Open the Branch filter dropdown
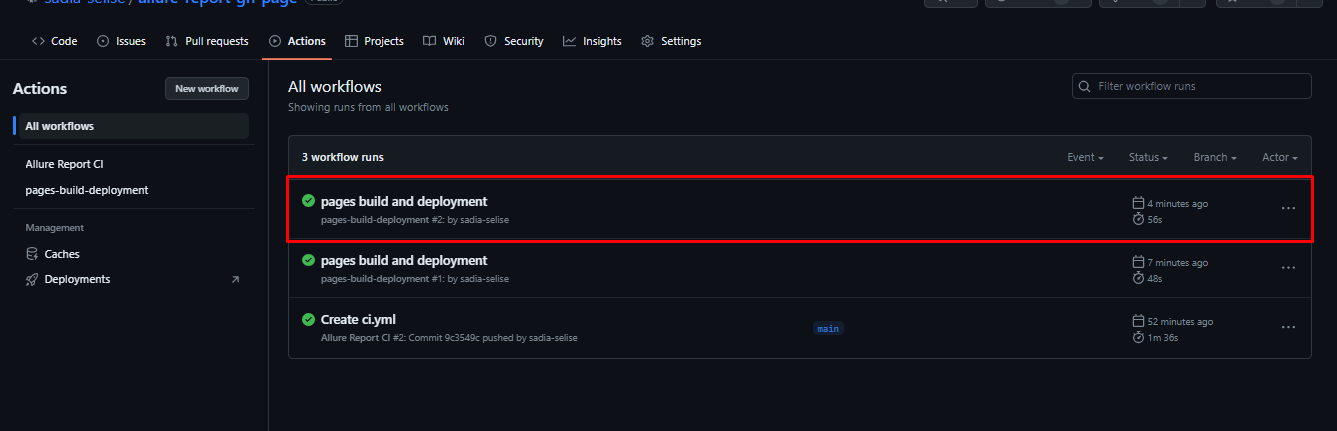1337x431 pixels. (1215, 157)
